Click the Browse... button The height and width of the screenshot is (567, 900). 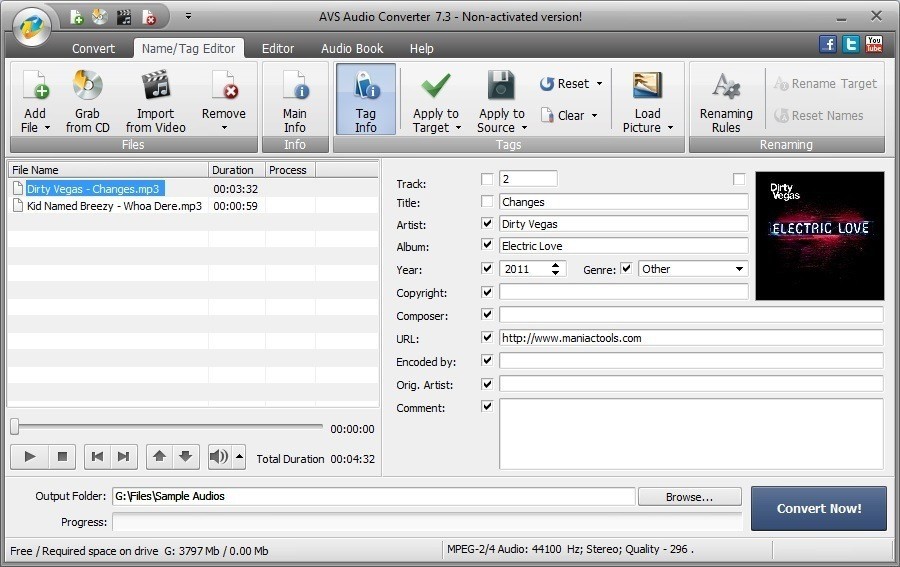pos(689,497)
